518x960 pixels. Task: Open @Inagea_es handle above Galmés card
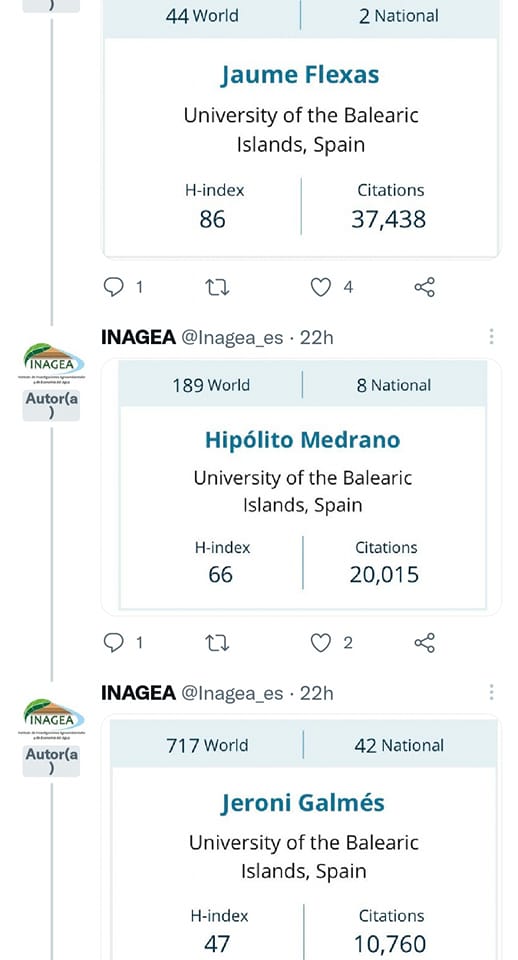point(232,694)
